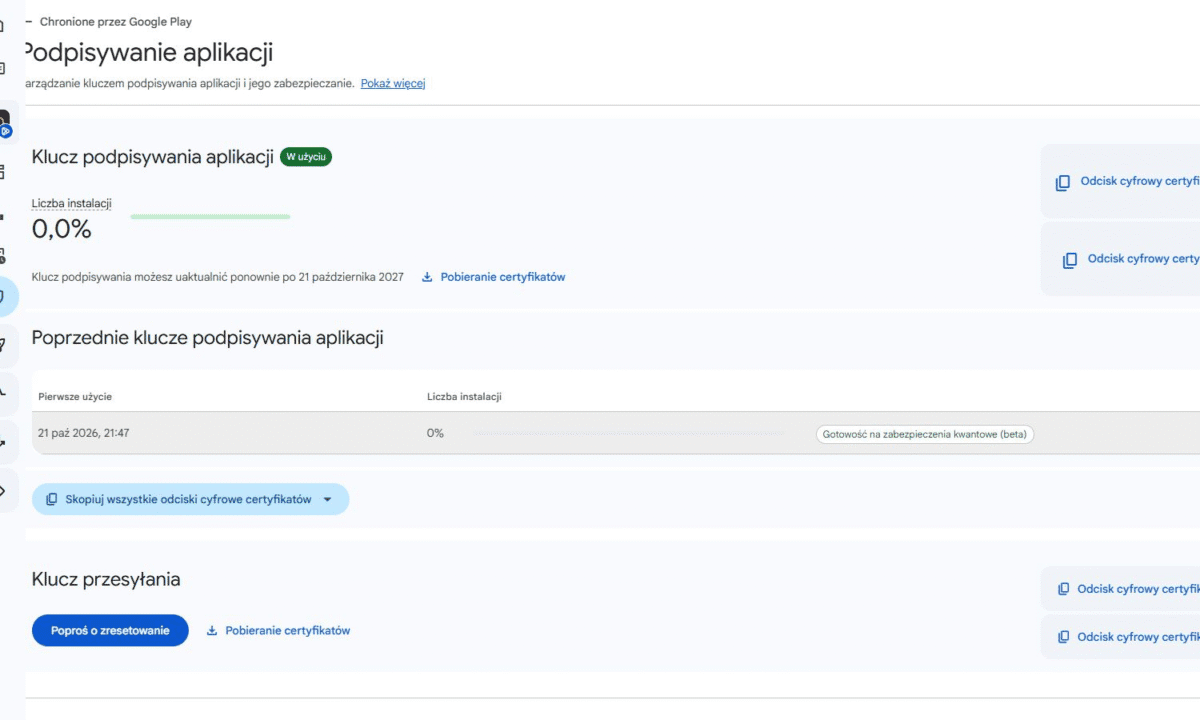The image size is (1200, 720).
Task: Click the "Poproś o zresetowanie" button
Action: (110, 630)
